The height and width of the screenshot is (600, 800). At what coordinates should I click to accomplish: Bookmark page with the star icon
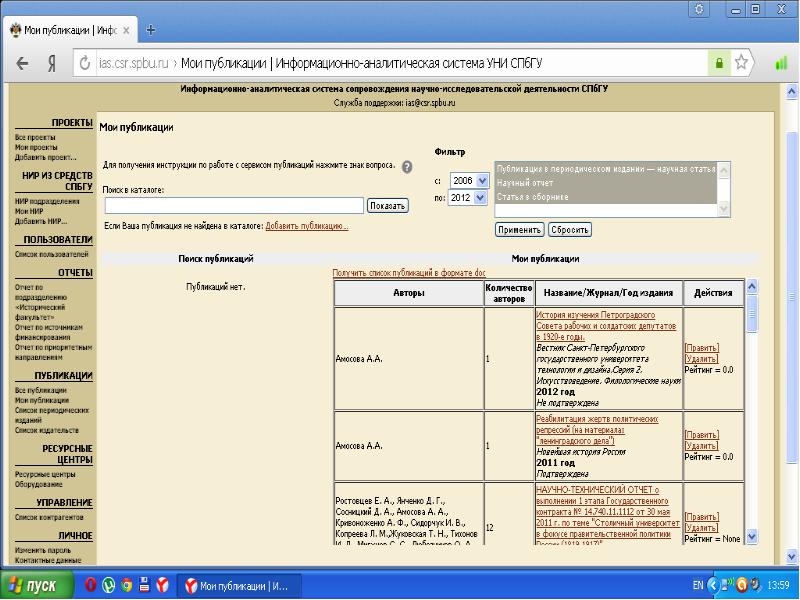click(x=742, y=63)
